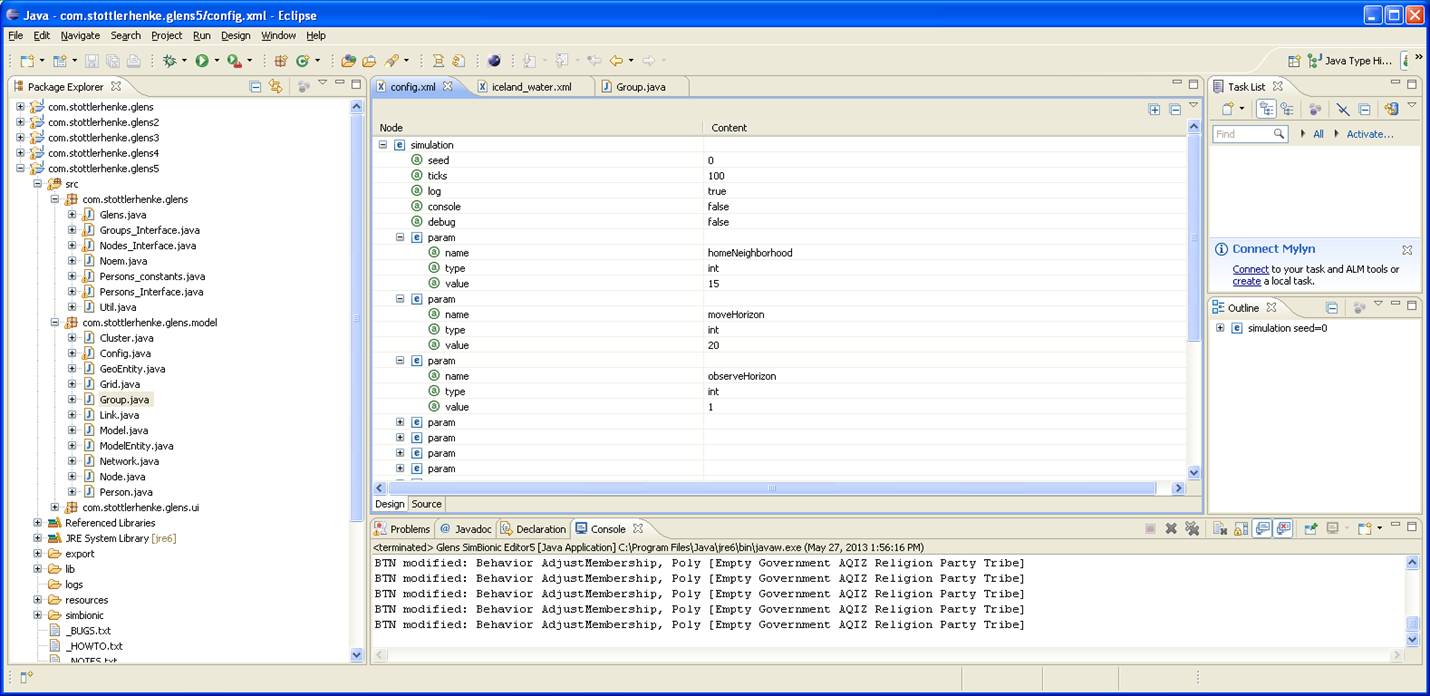This screenshot has height=696, width=1430.
Task: Click the Pin Console icon
Action: point(1311,528)
